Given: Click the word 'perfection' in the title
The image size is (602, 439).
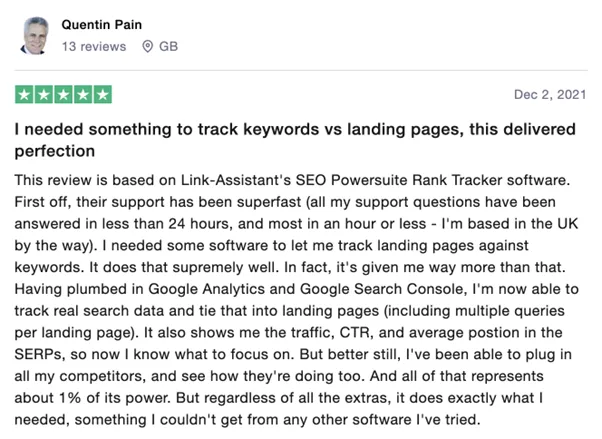Looking at the screenshot, I should click(x=55, y=151).
